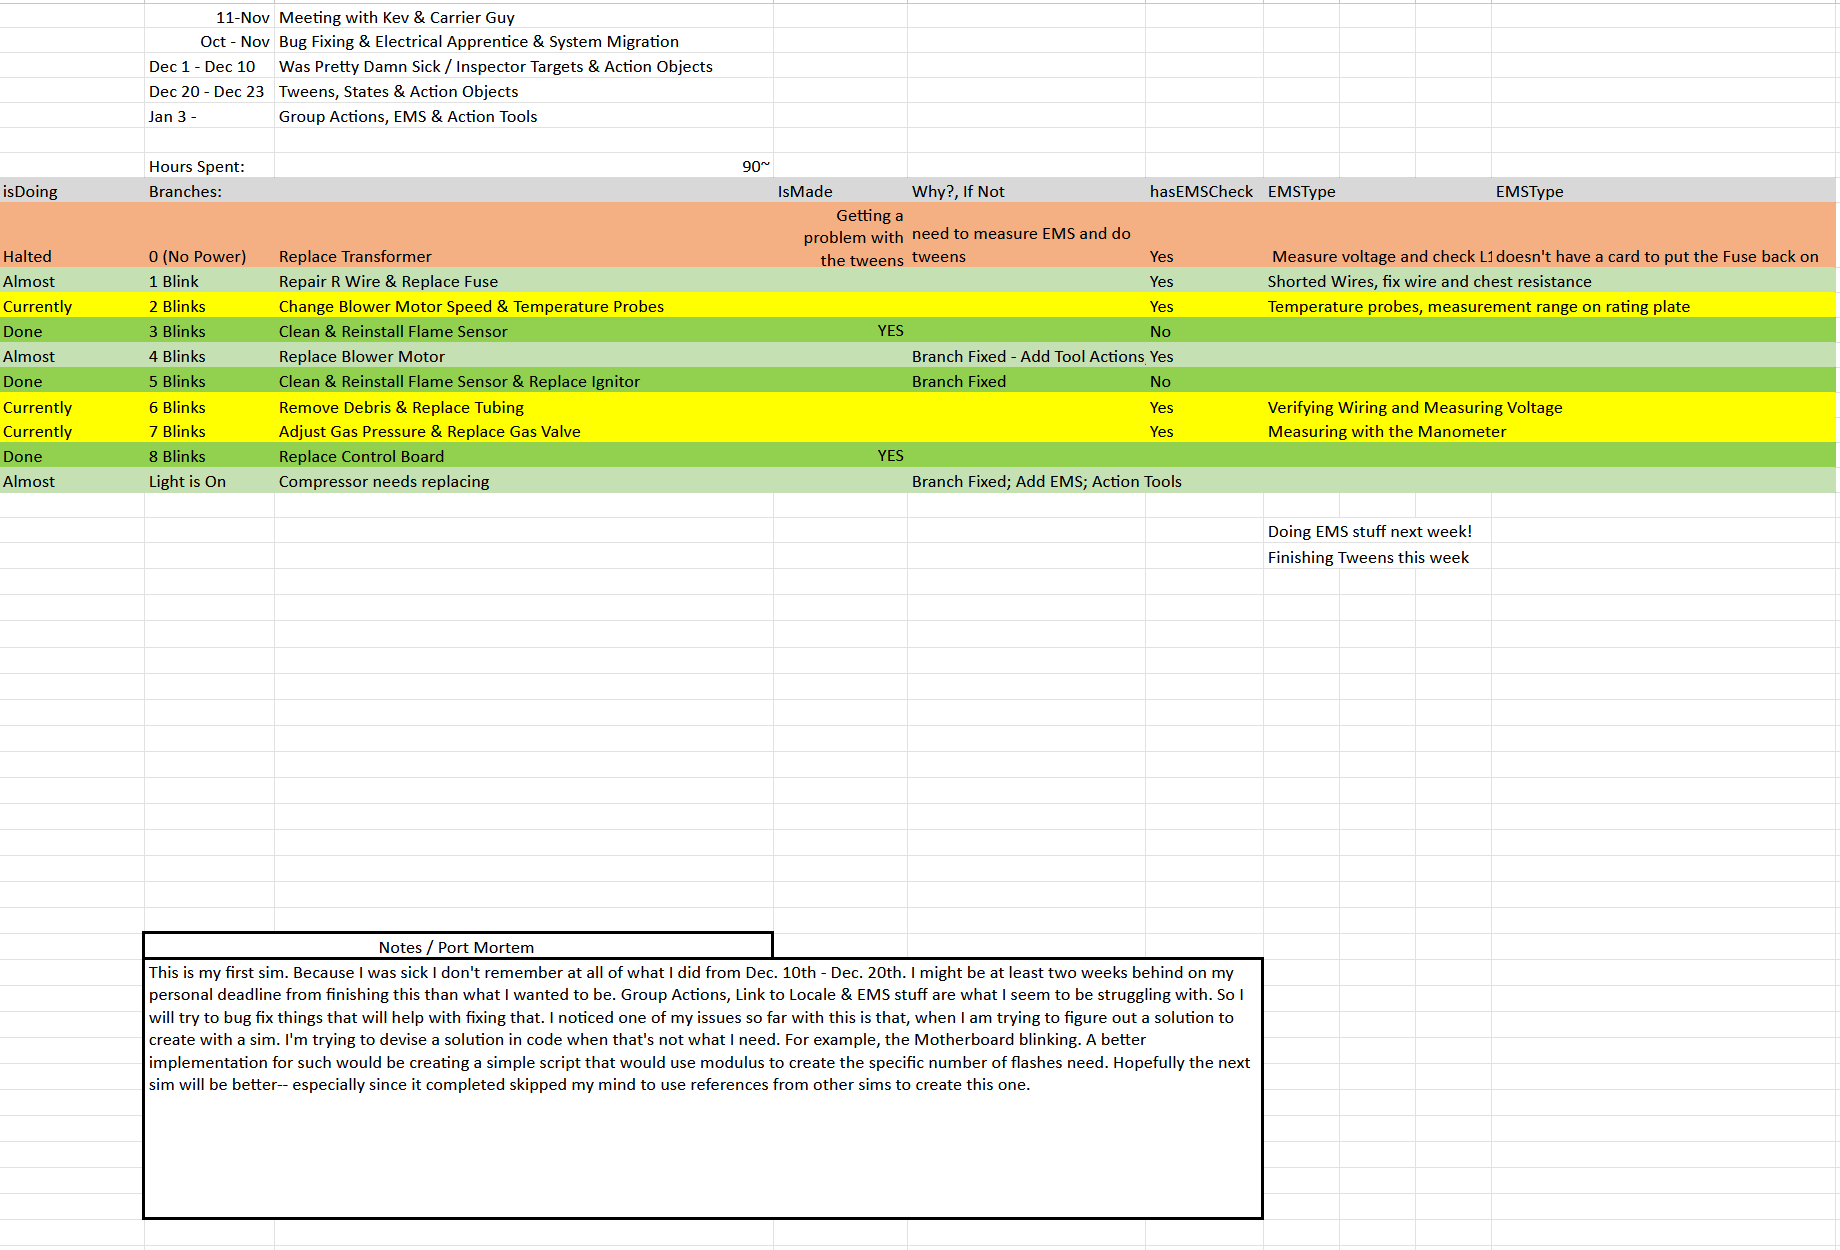Screen dimensions: 1840x1250
Task: Select the '6 Blinks' branch cell
Action: [x=209, y=407]
